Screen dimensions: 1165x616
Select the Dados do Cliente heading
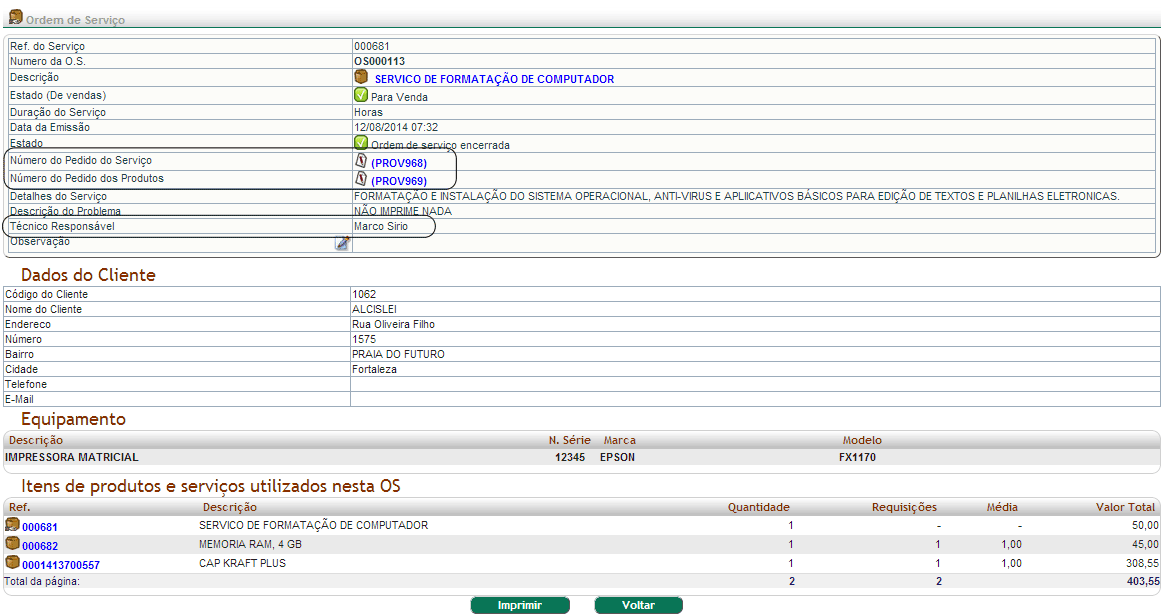point(88,275)
